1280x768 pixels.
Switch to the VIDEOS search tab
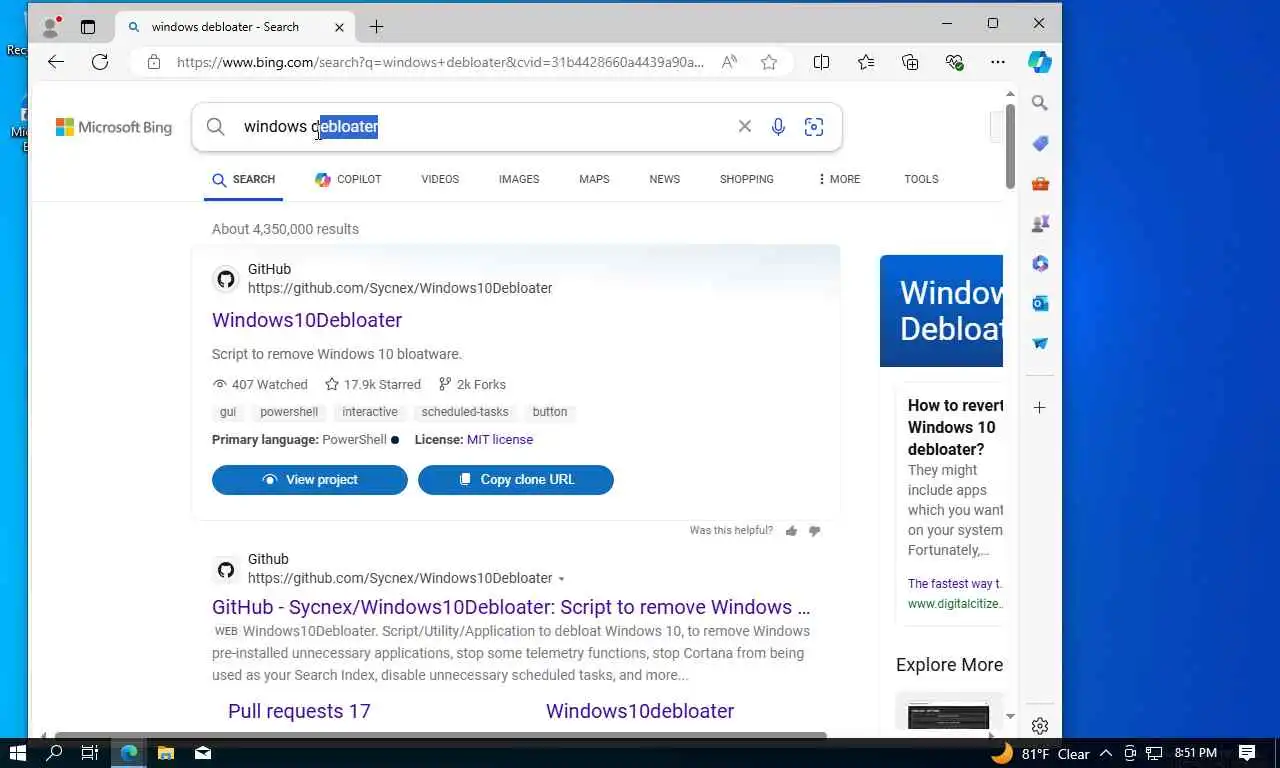coord(440,179)
